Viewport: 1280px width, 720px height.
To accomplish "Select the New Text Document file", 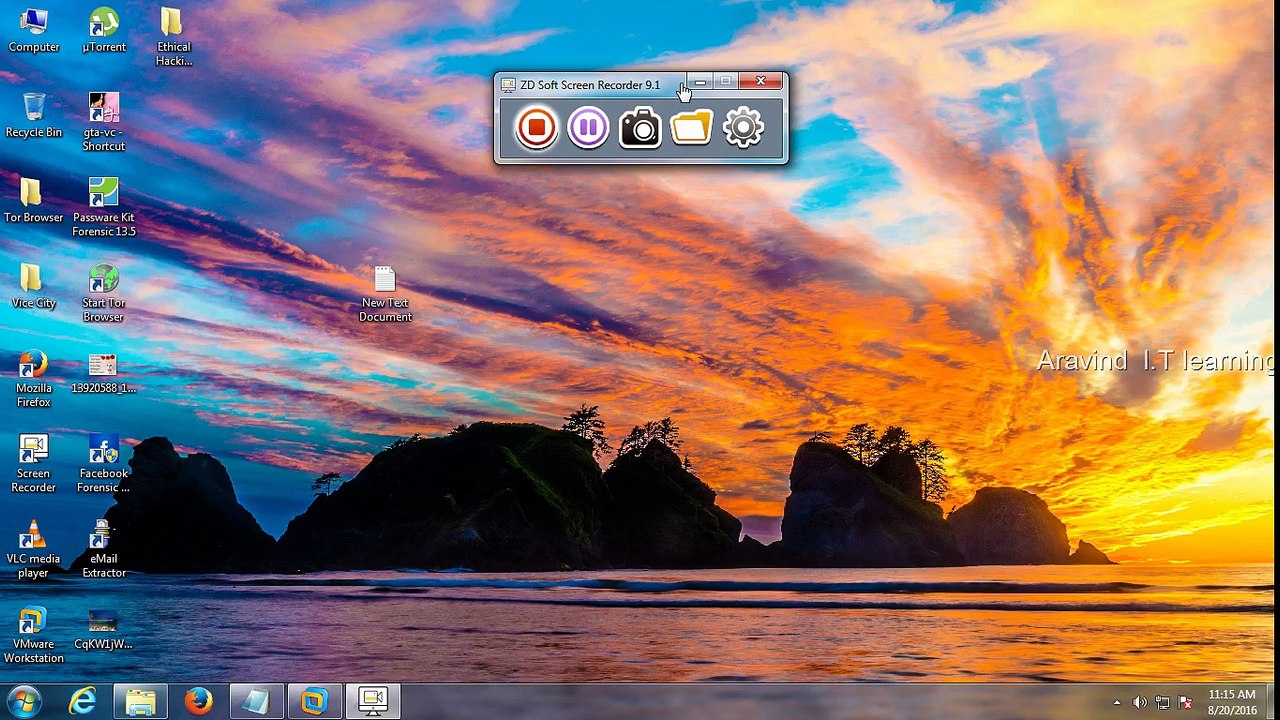I will [385, 294].
